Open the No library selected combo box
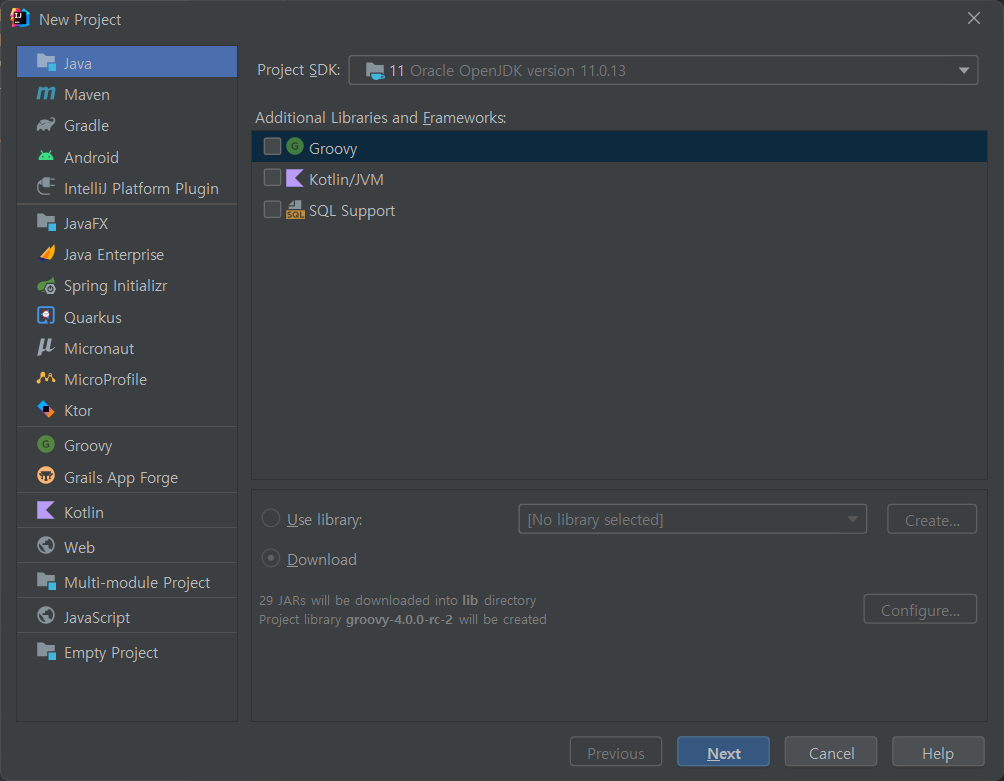This screenshot has width=1004, height=781. pyautogui.click(x=692, y=519)
